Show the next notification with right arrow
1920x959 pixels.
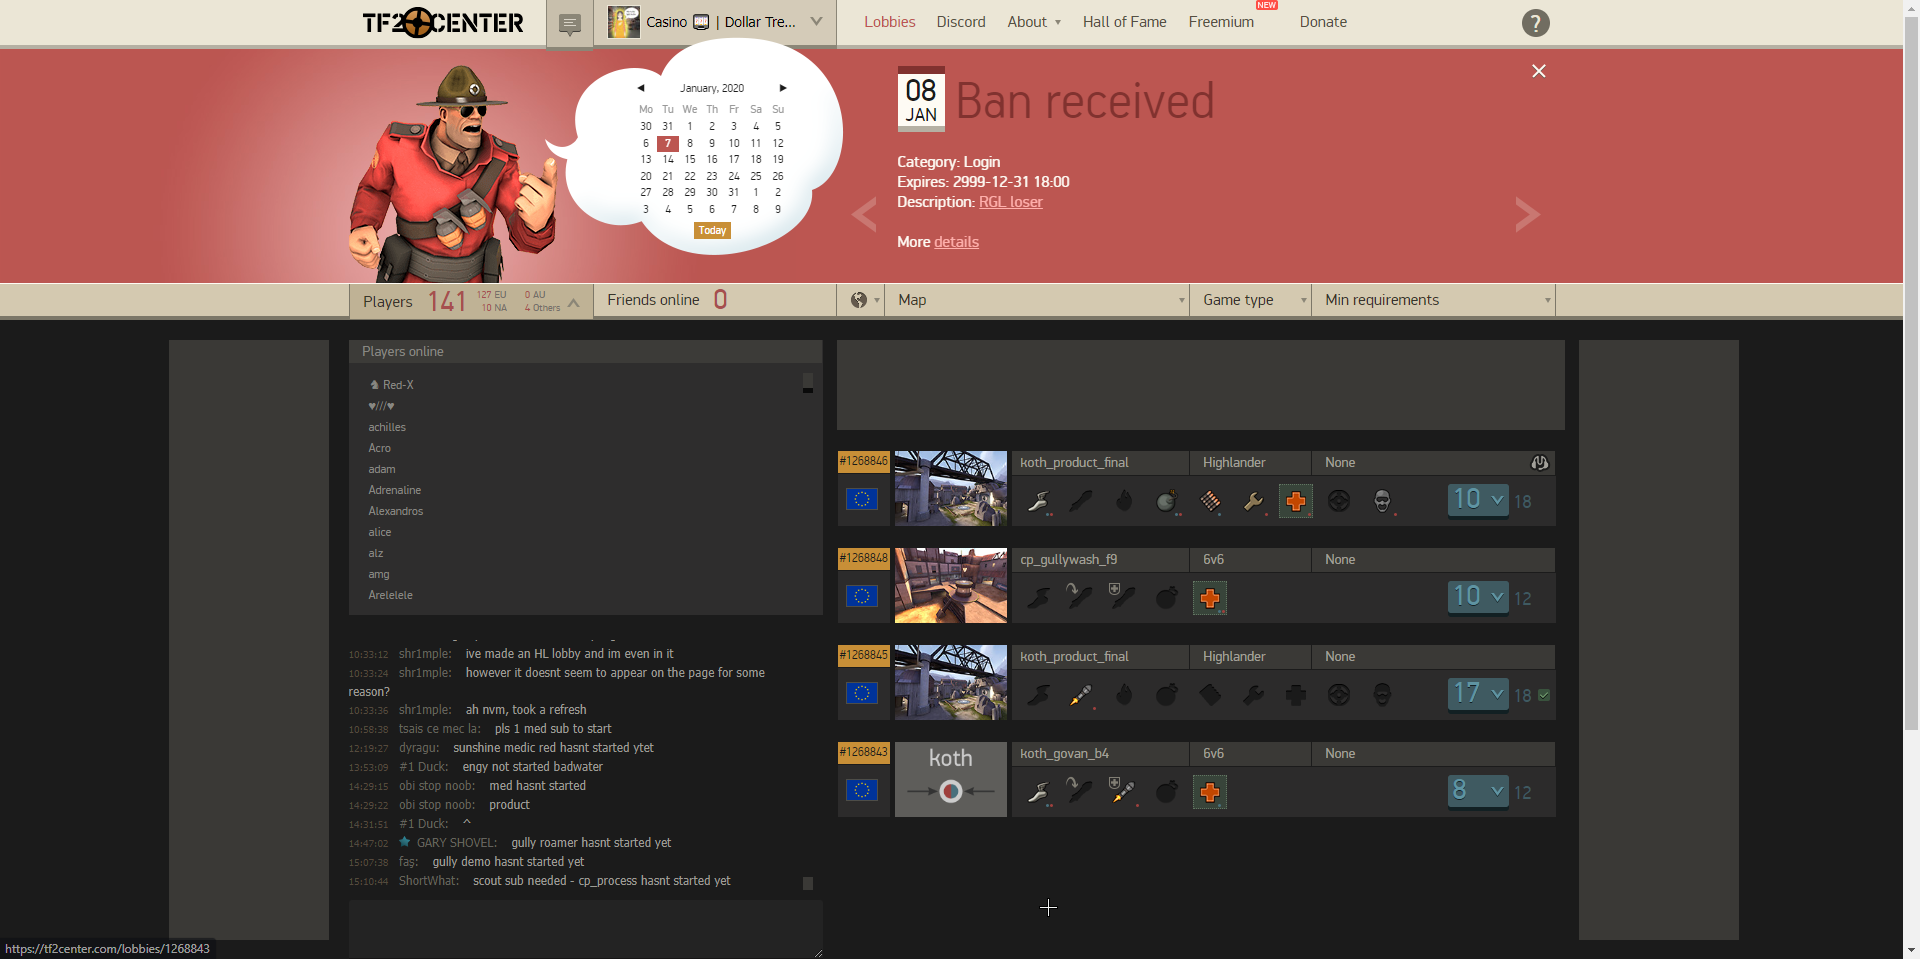1526,214
